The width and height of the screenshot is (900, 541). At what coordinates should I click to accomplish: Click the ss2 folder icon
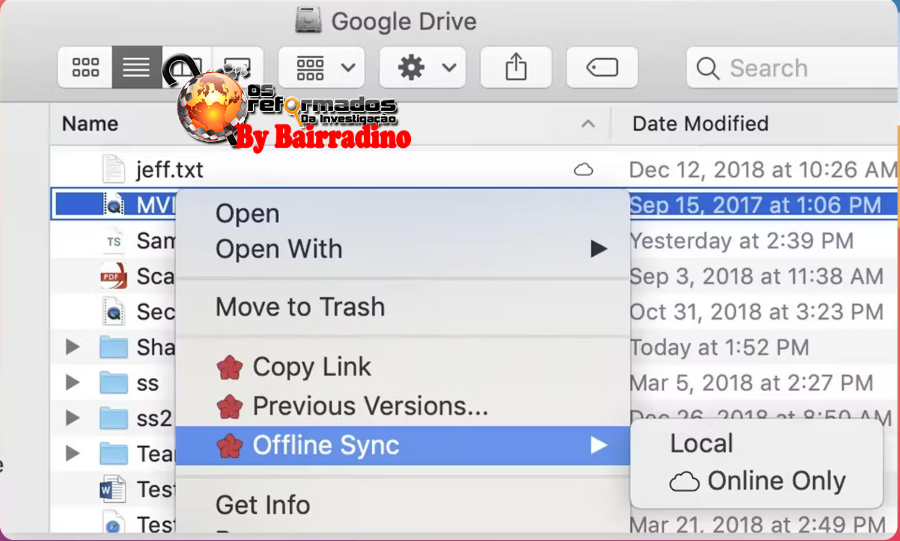[113, 418]
